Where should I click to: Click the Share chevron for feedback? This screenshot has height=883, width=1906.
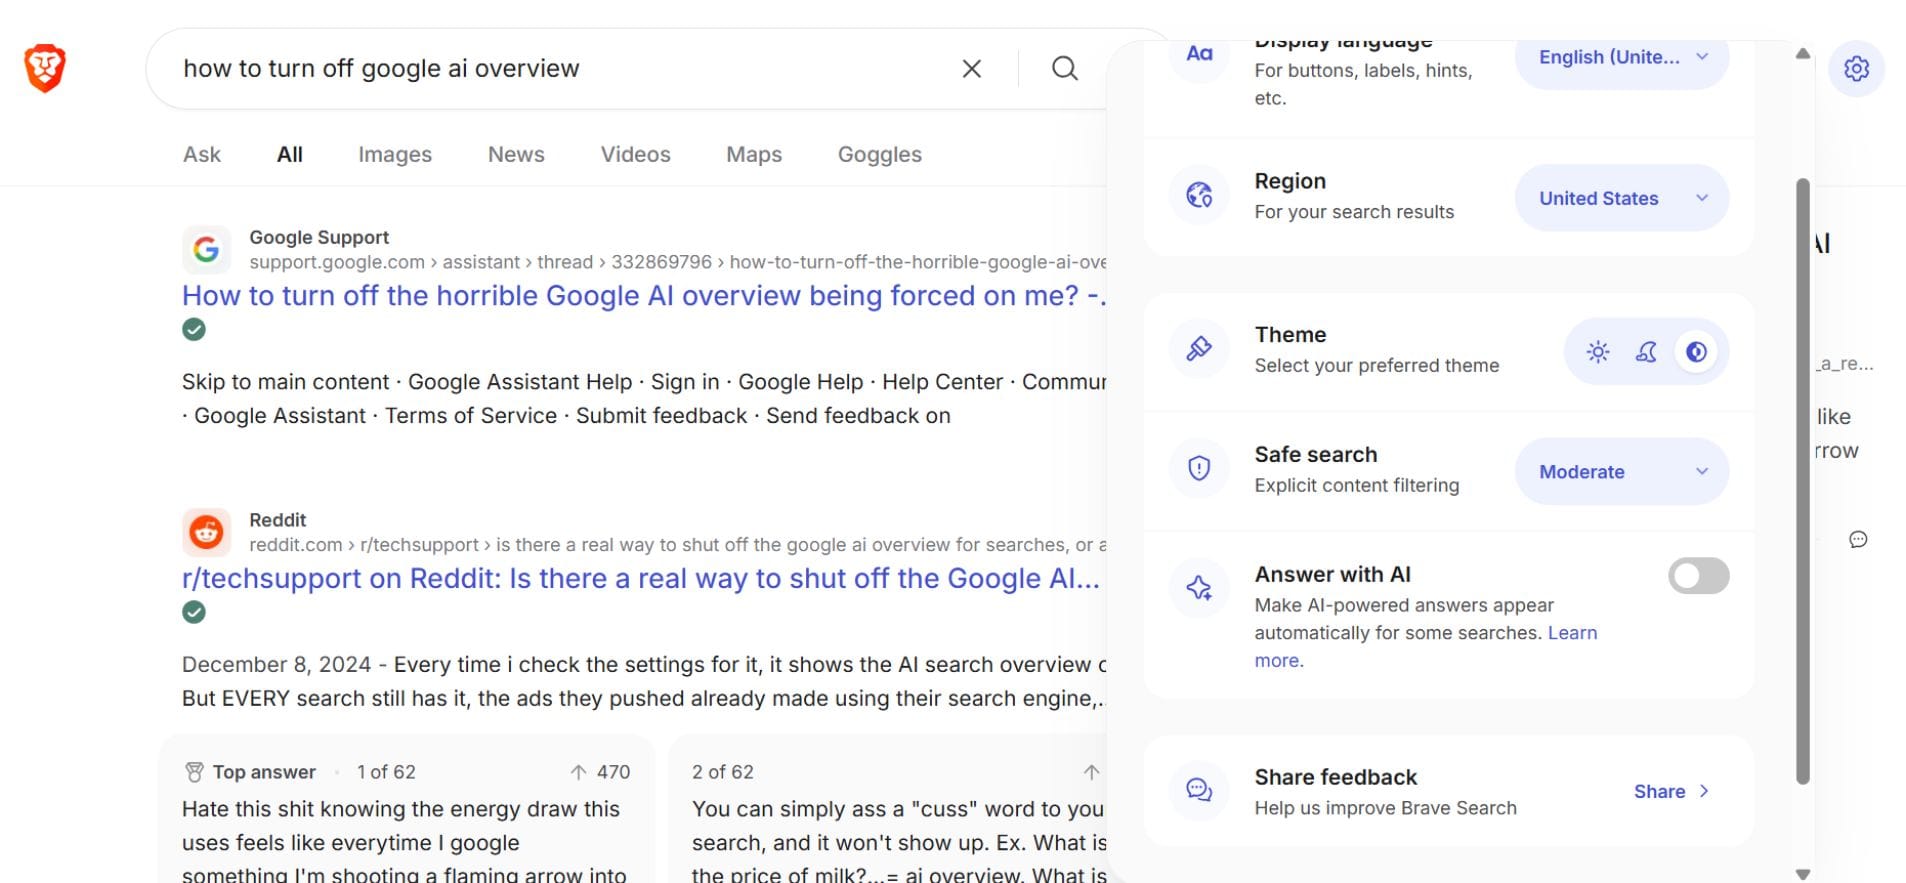coord(1704,791)
